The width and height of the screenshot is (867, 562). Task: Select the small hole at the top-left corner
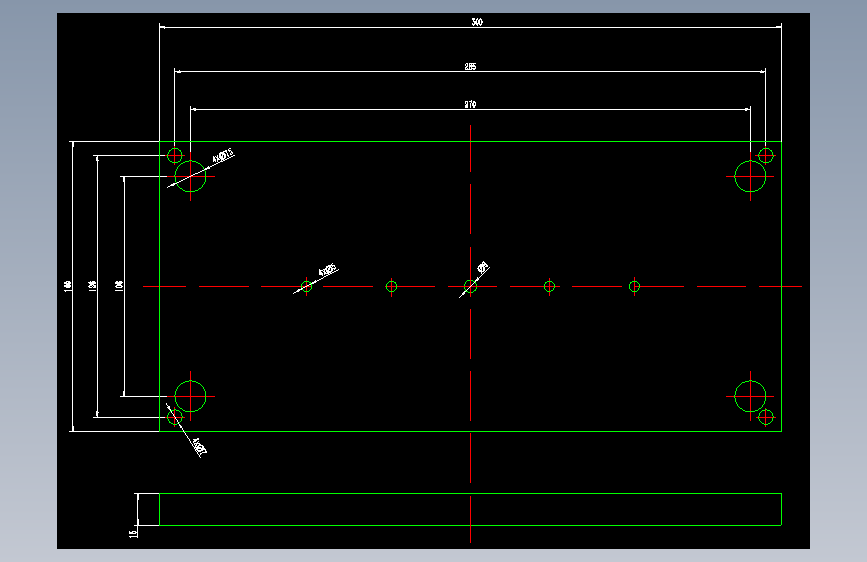click(x=175, y=155)
